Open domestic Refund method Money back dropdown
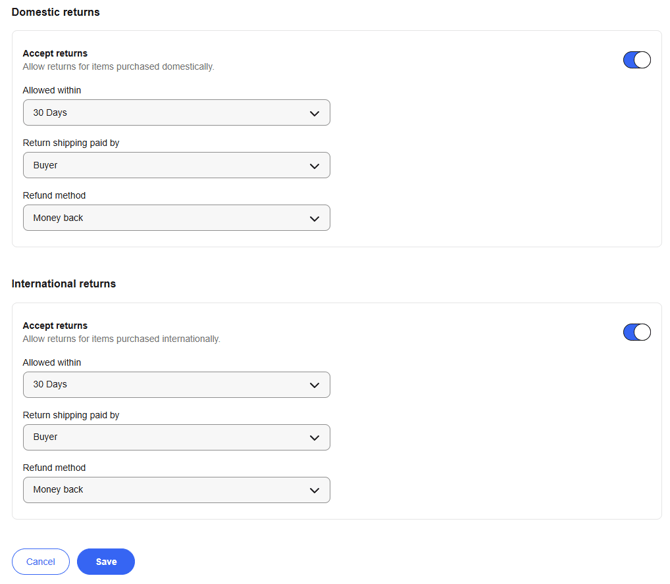 click(176, 218)
